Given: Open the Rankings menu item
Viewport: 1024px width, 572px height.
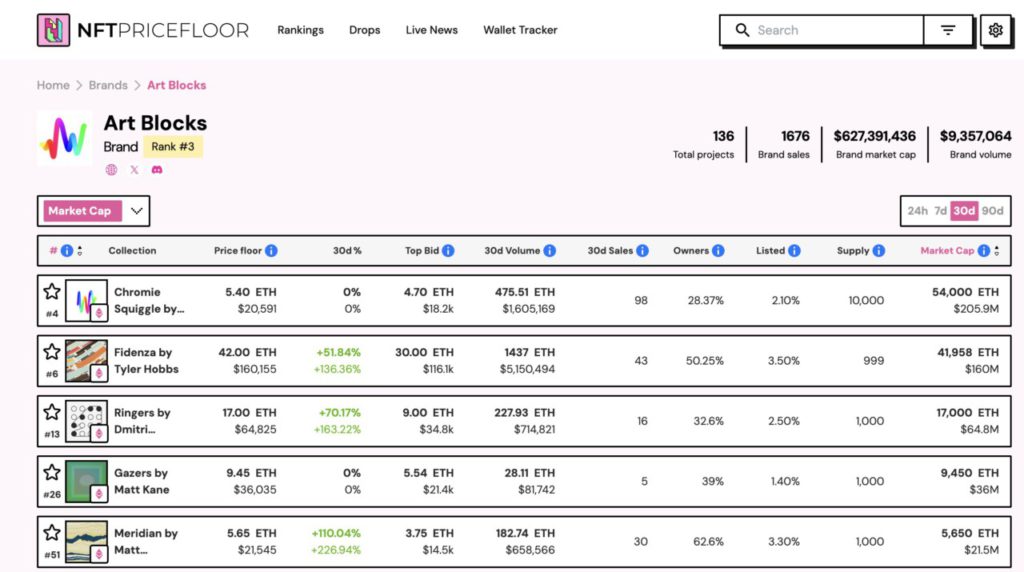Looking at the screenshot, I should (300, 30).
